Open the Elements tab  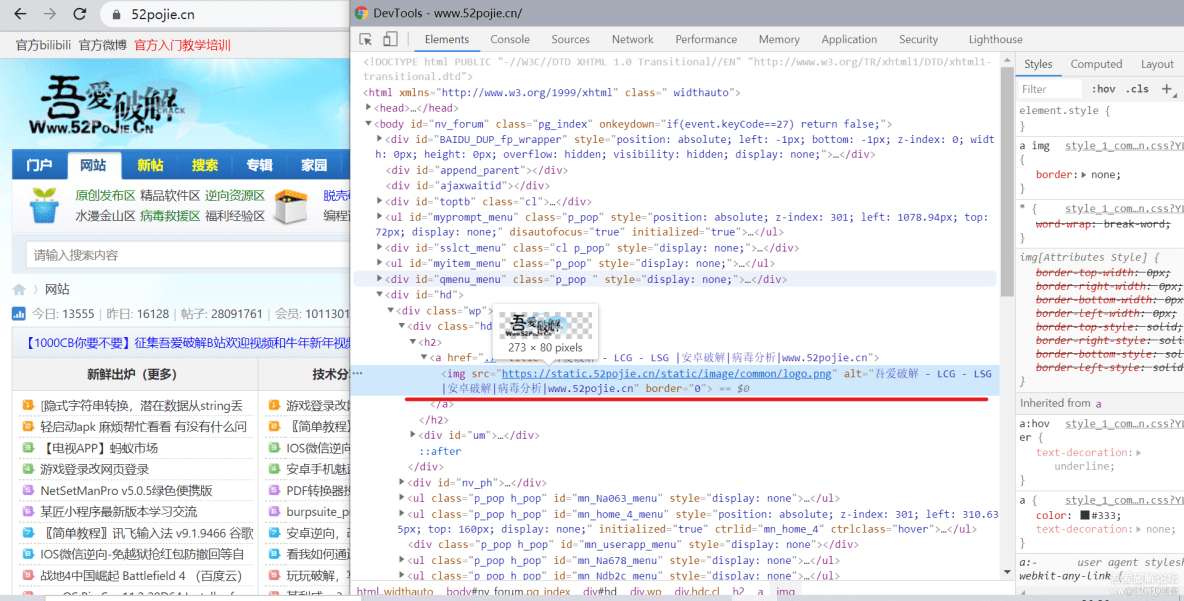coord(447,39)
